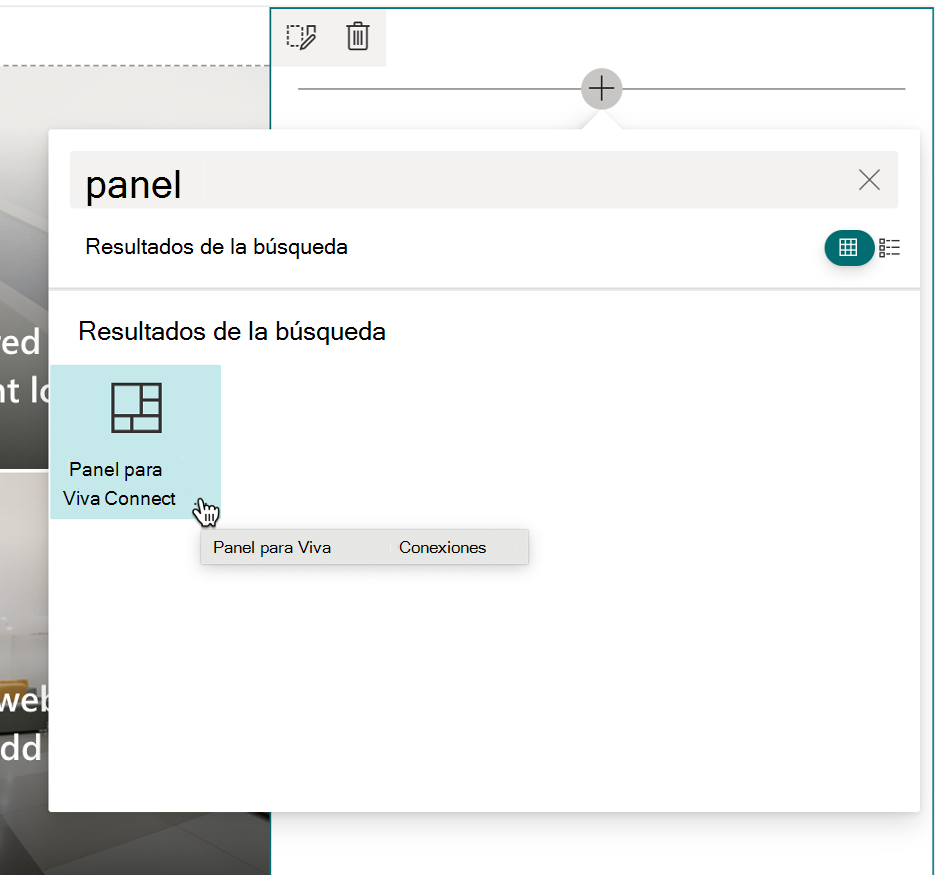The image size is (936, 876).
Task: Click the plus icon to add a web part
Action: coord(601,89)
